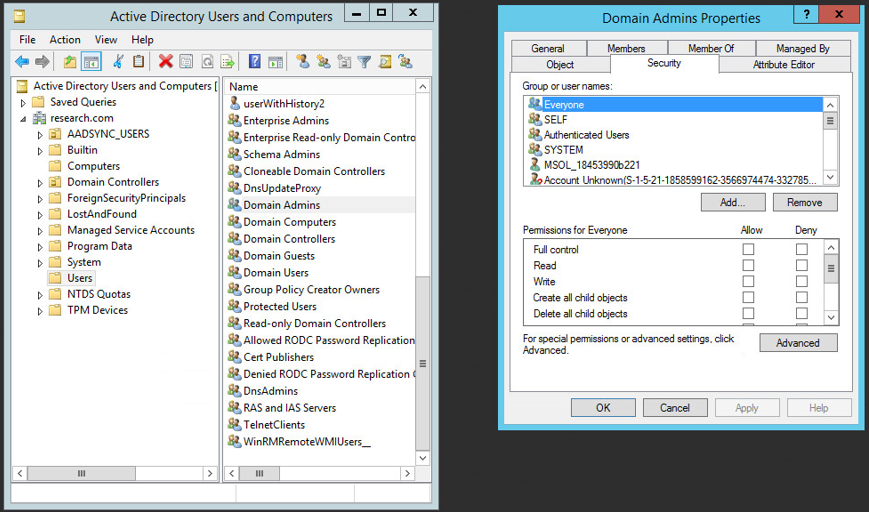Click the Account Unknown entry icon
Screen dimensions: 869x512
pos(535,180)
